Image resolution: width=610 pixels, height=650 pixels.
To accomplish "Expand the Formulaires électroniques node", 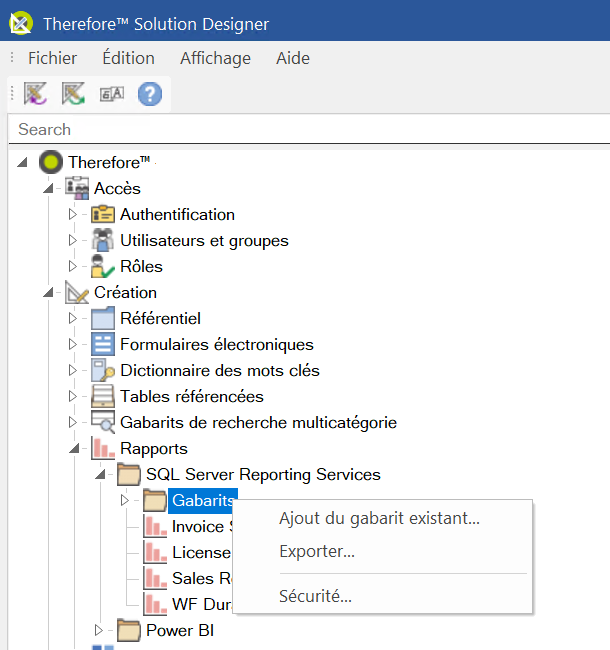I will click(x=73, y=344).
